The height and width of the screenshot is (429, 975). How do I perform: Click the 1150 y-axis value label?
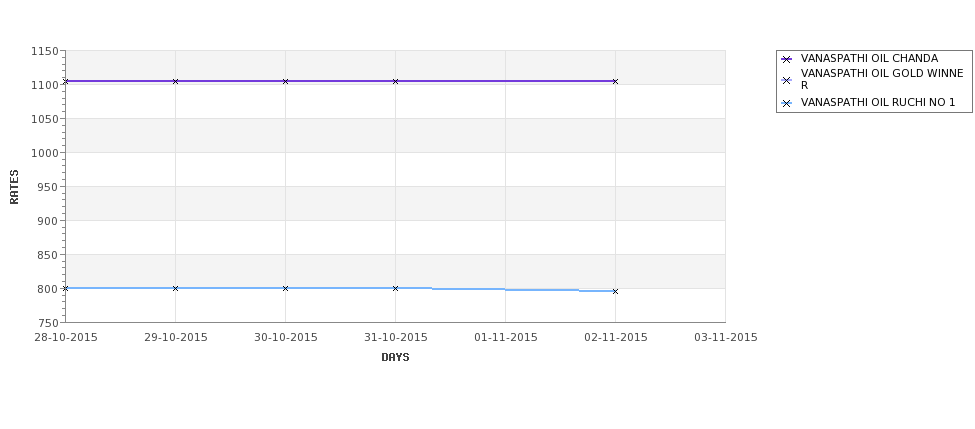pyautogui.click(x=45, y=52)
